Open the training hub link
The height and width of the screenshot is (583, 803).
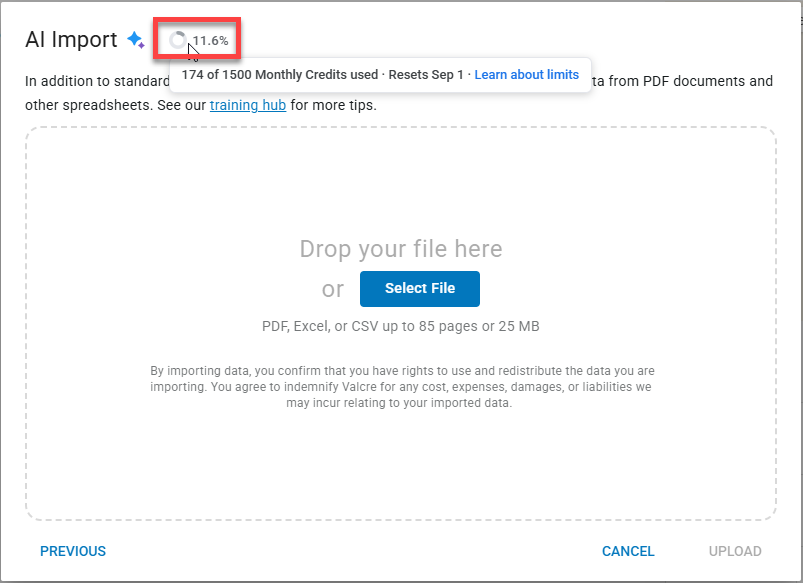248,105
